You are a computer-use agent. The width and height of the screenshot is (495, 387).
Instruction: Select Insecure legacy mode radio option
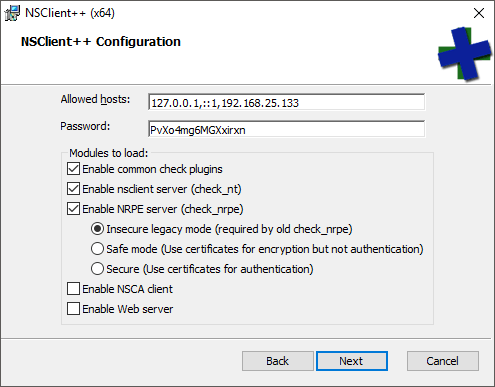(97, 229)
